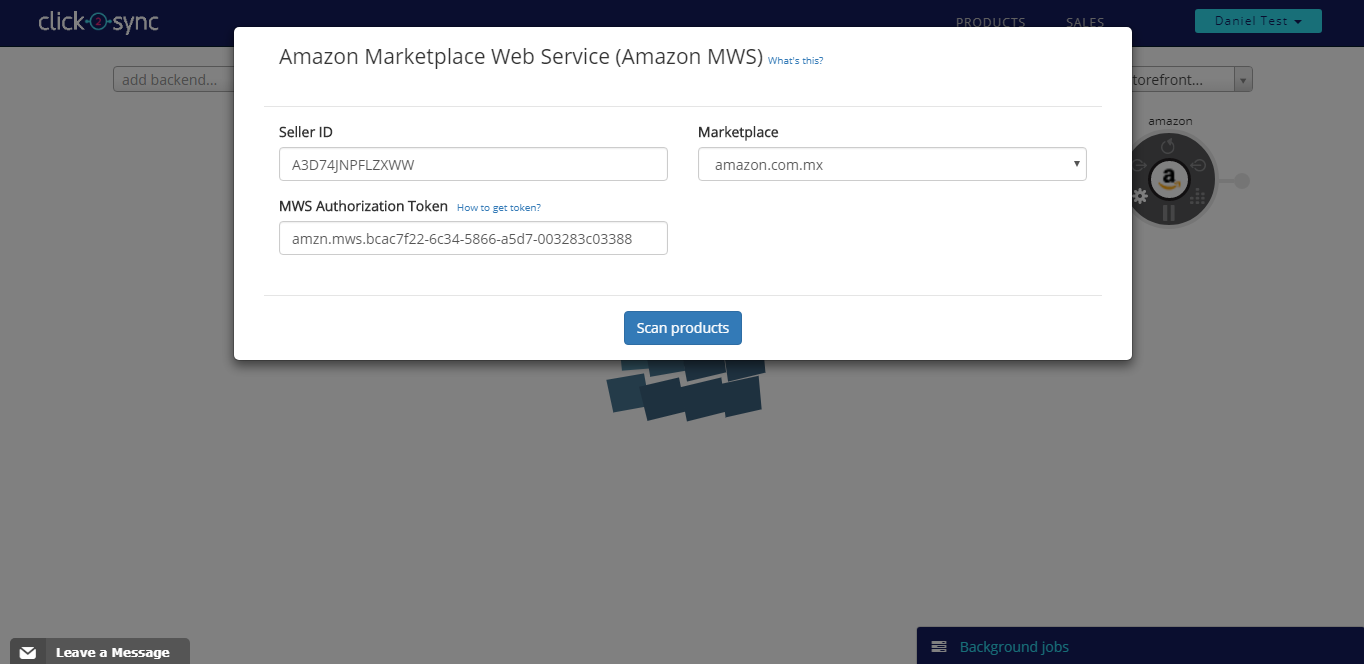Click the Seller ID label
The width and height of the screenshot is (1364, 664).
pos(306,132)
